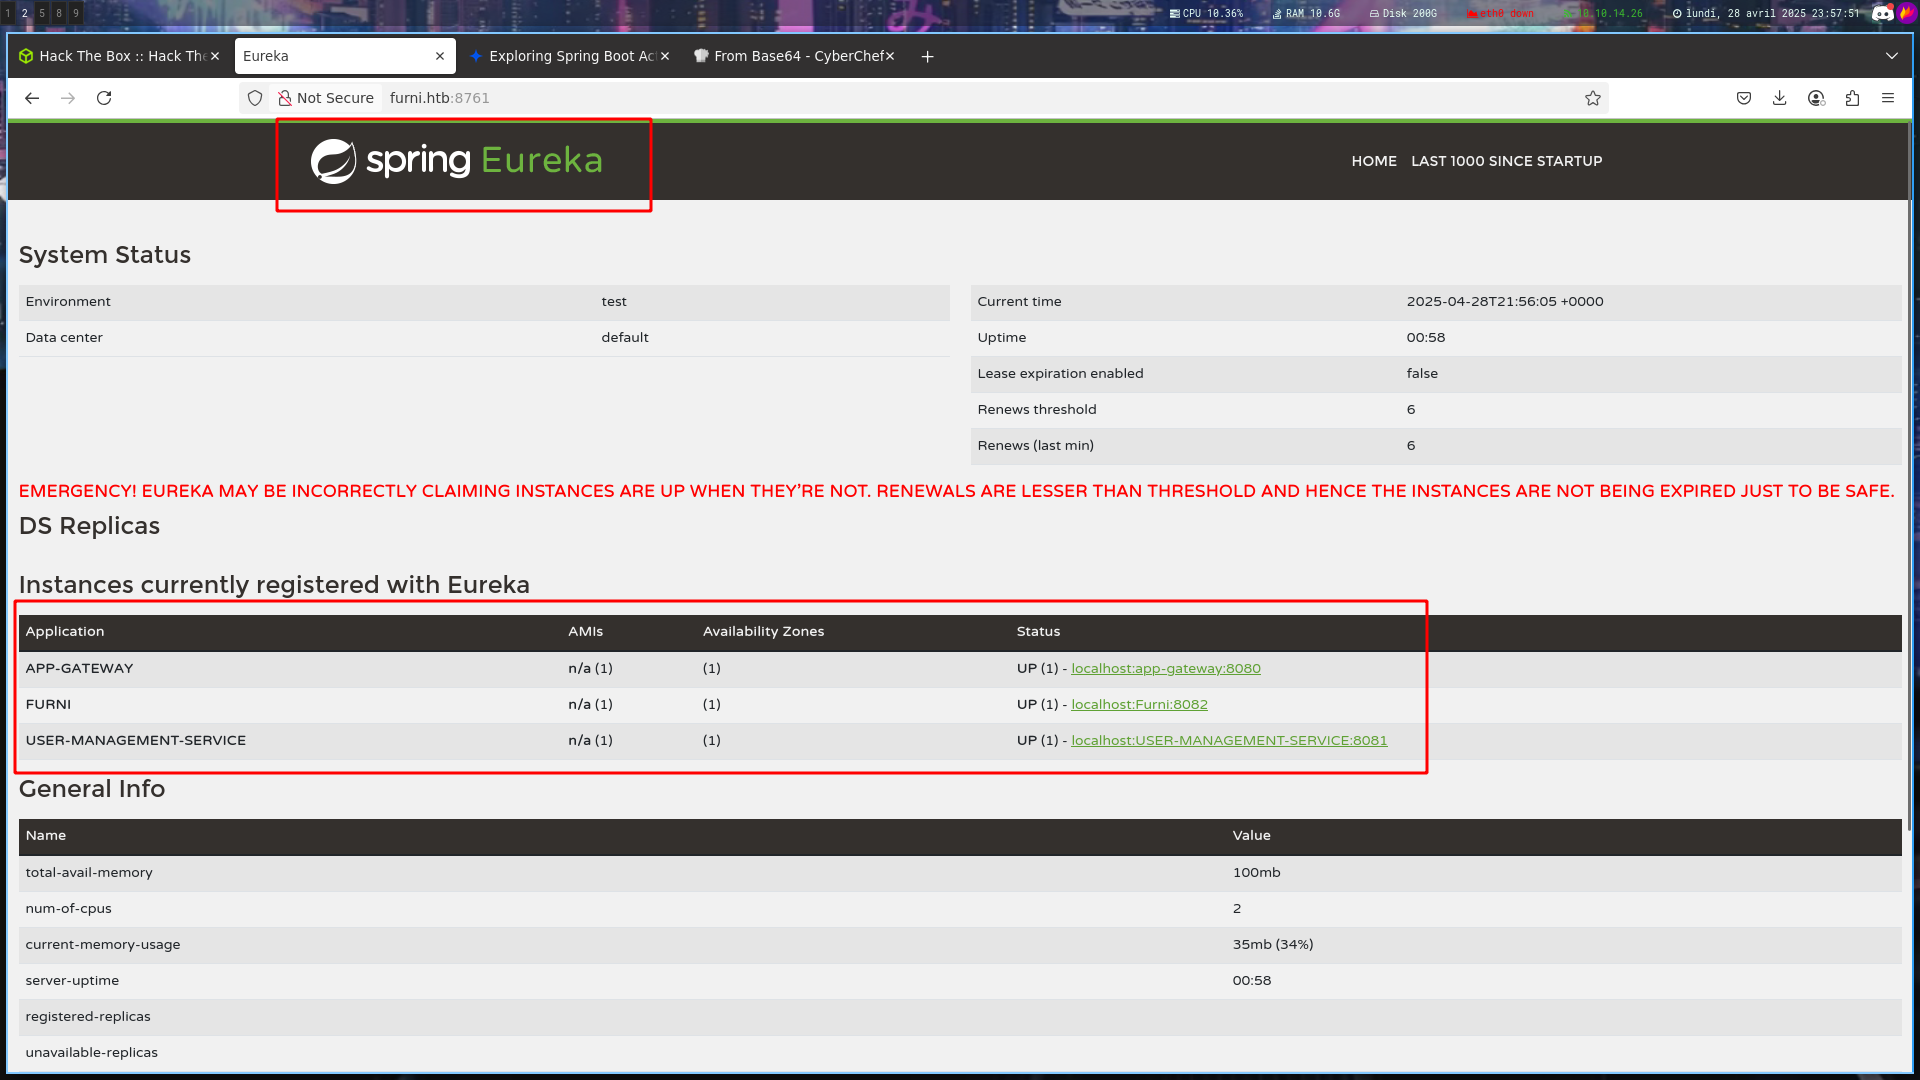
Task: Click the Pocket save icon
Action: [1744, 98]
